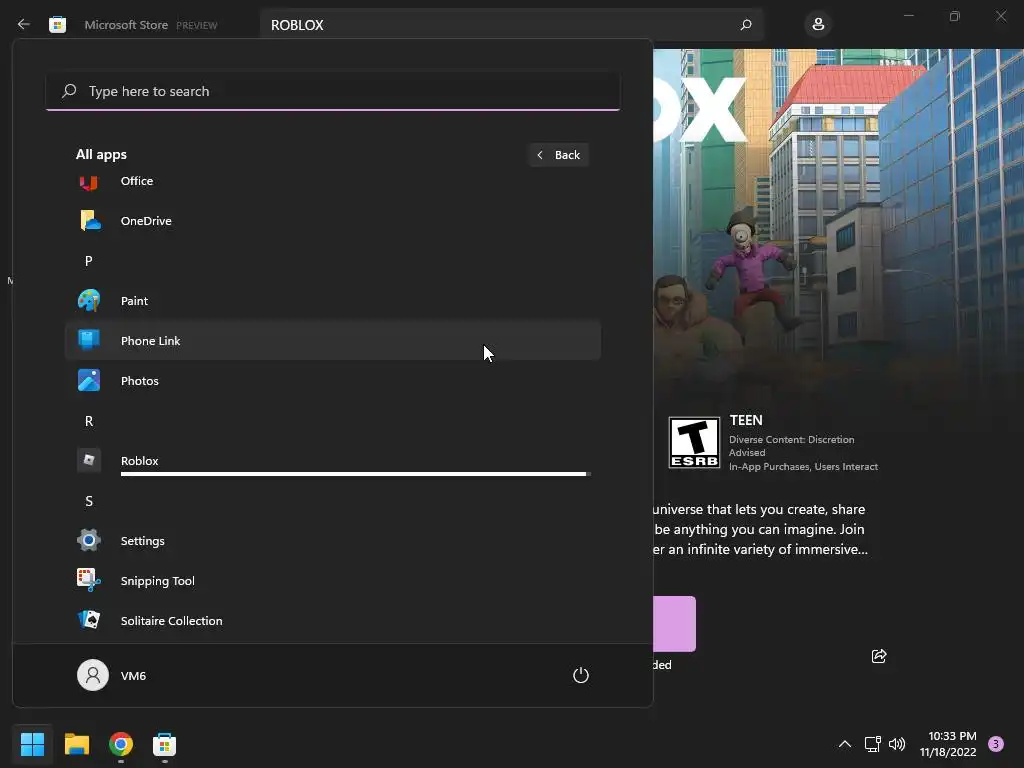The height and width of the screenshot is (768, 1024).
Task: Launch OneDrive from the app list
Action: (332, 221)
